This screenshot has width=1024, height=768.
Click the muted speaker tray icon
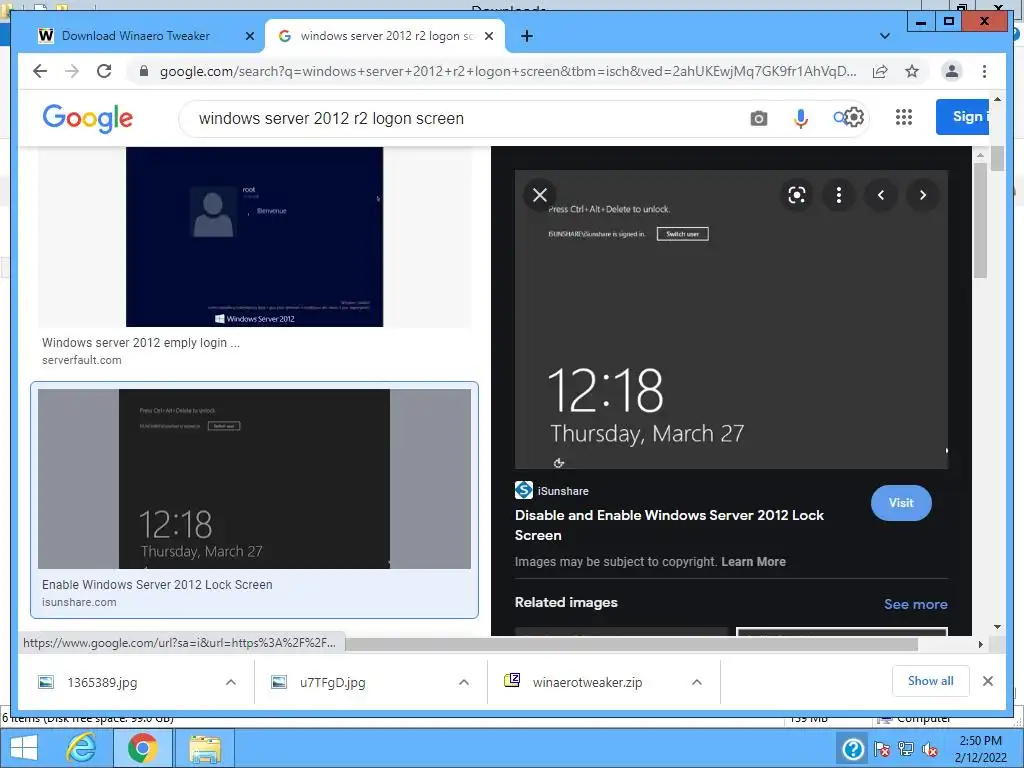point(930,749)
